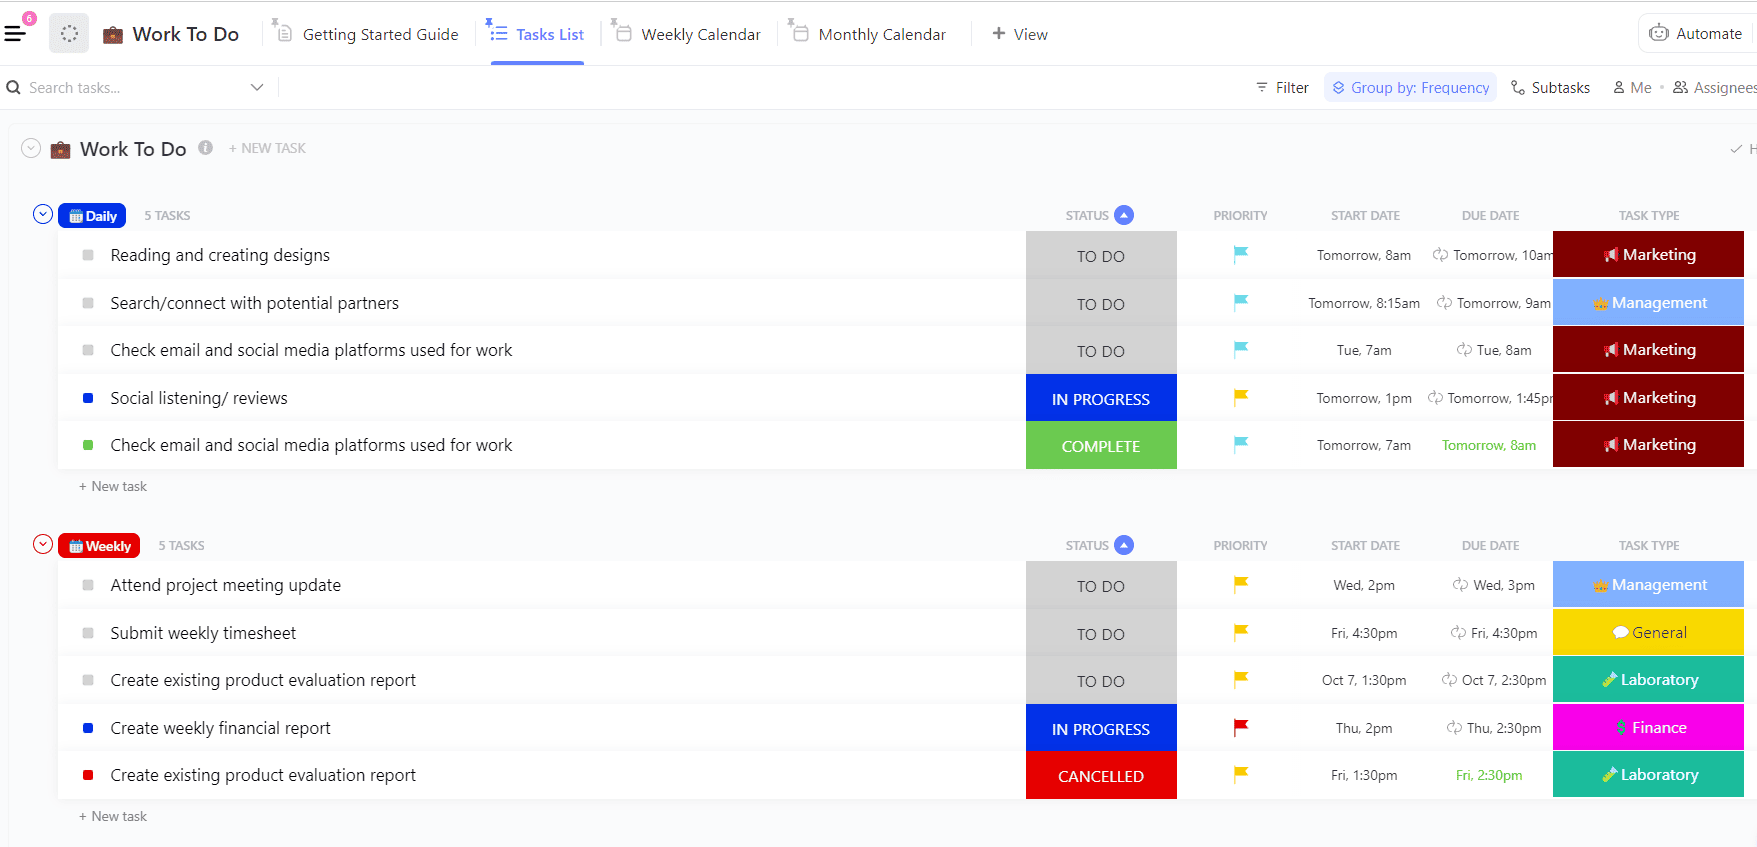This screenshot has height=847, width=1757.
Task: Collapse the Daily task group
Action: pos(43,214)
